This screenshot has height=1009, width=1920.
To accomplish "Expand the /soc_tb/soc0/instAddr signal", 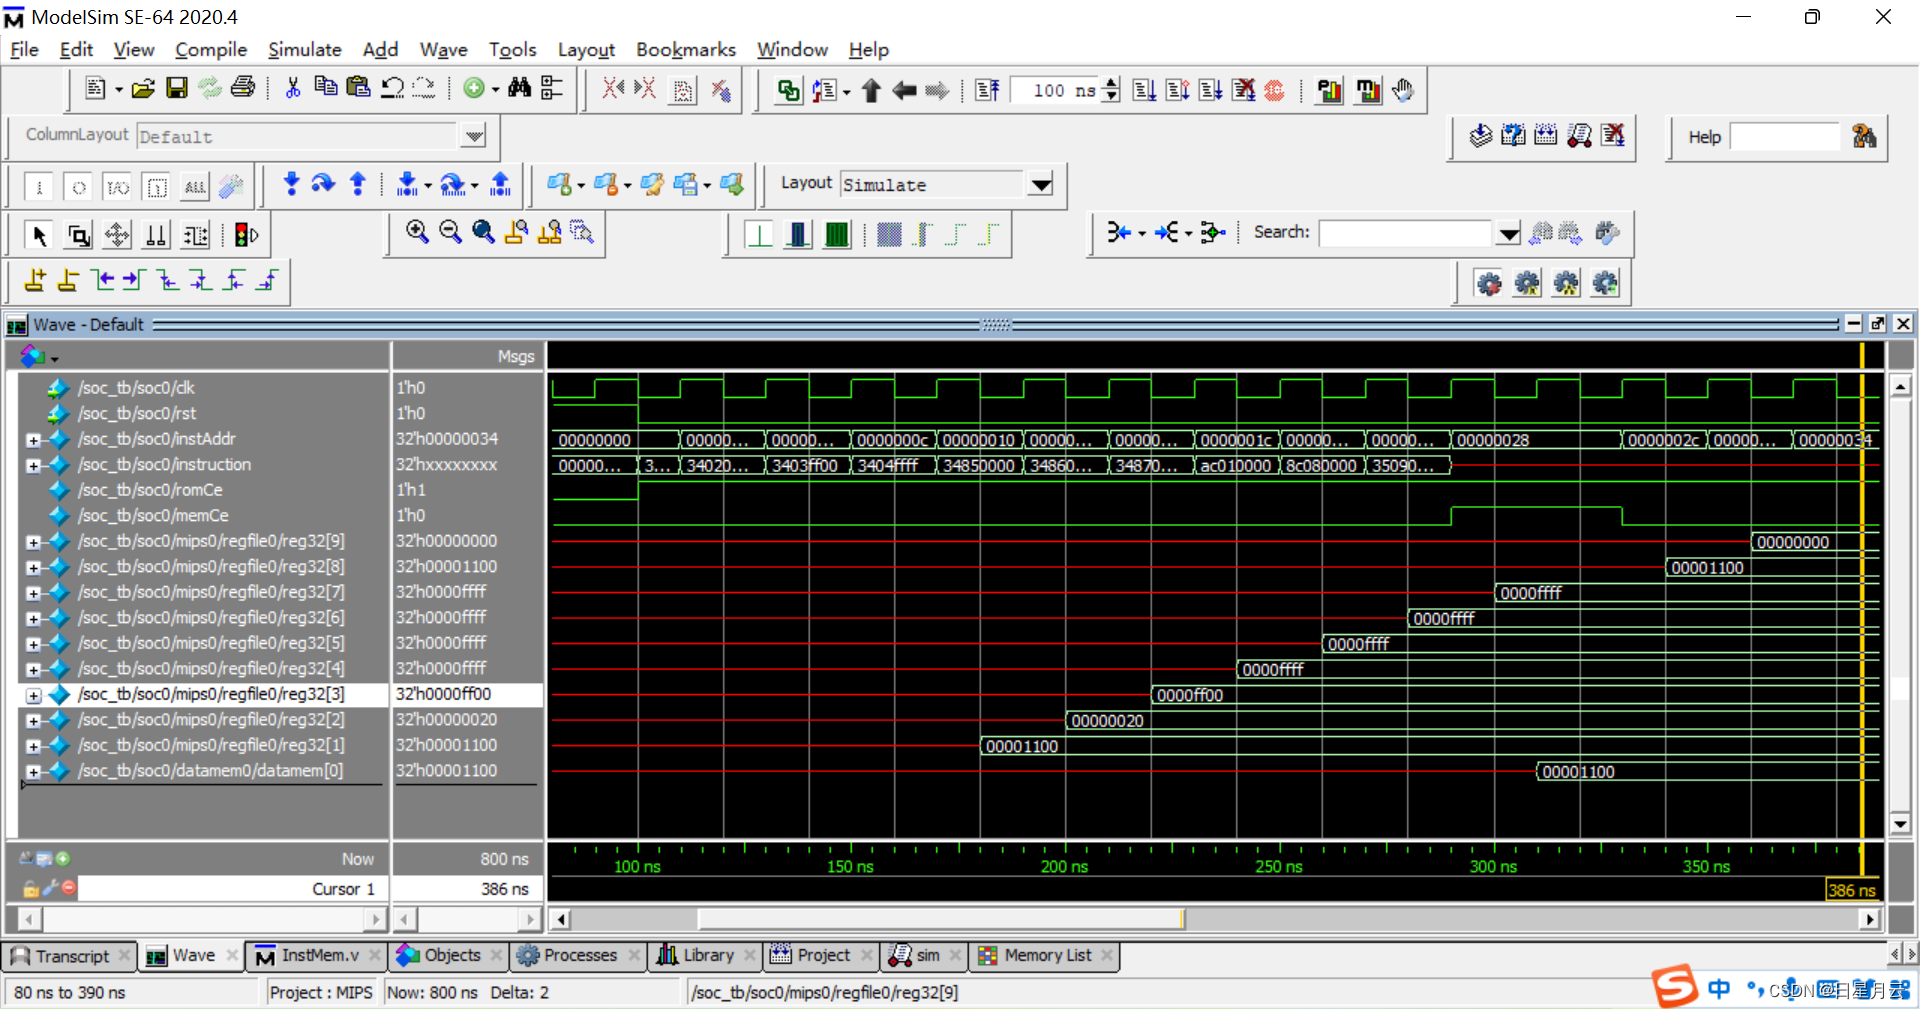I will [33, 440].
